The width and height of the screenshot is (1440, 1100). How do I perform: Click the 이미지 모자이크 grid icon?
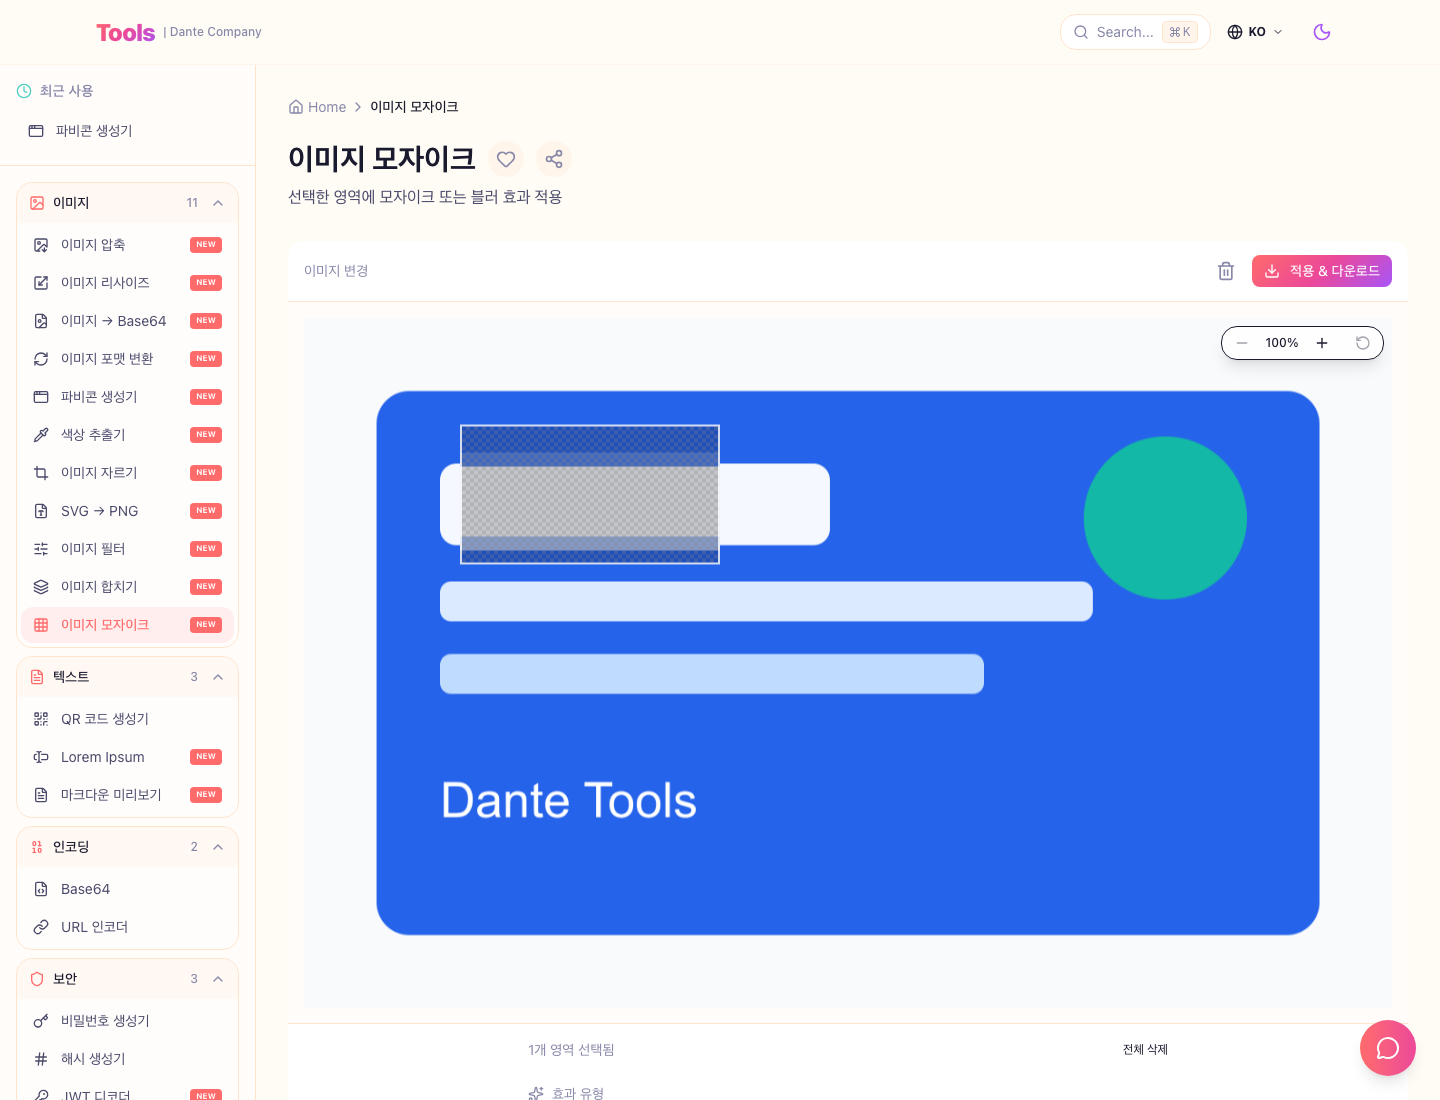click(x=41, y=625)
